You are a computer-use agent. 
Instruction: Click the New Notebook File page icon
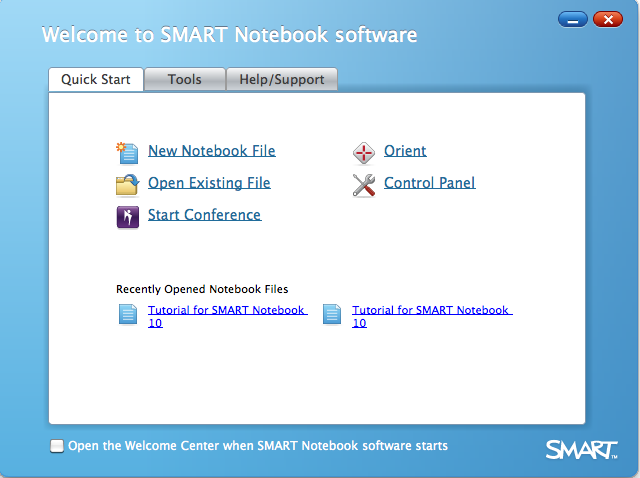(127, 153)
